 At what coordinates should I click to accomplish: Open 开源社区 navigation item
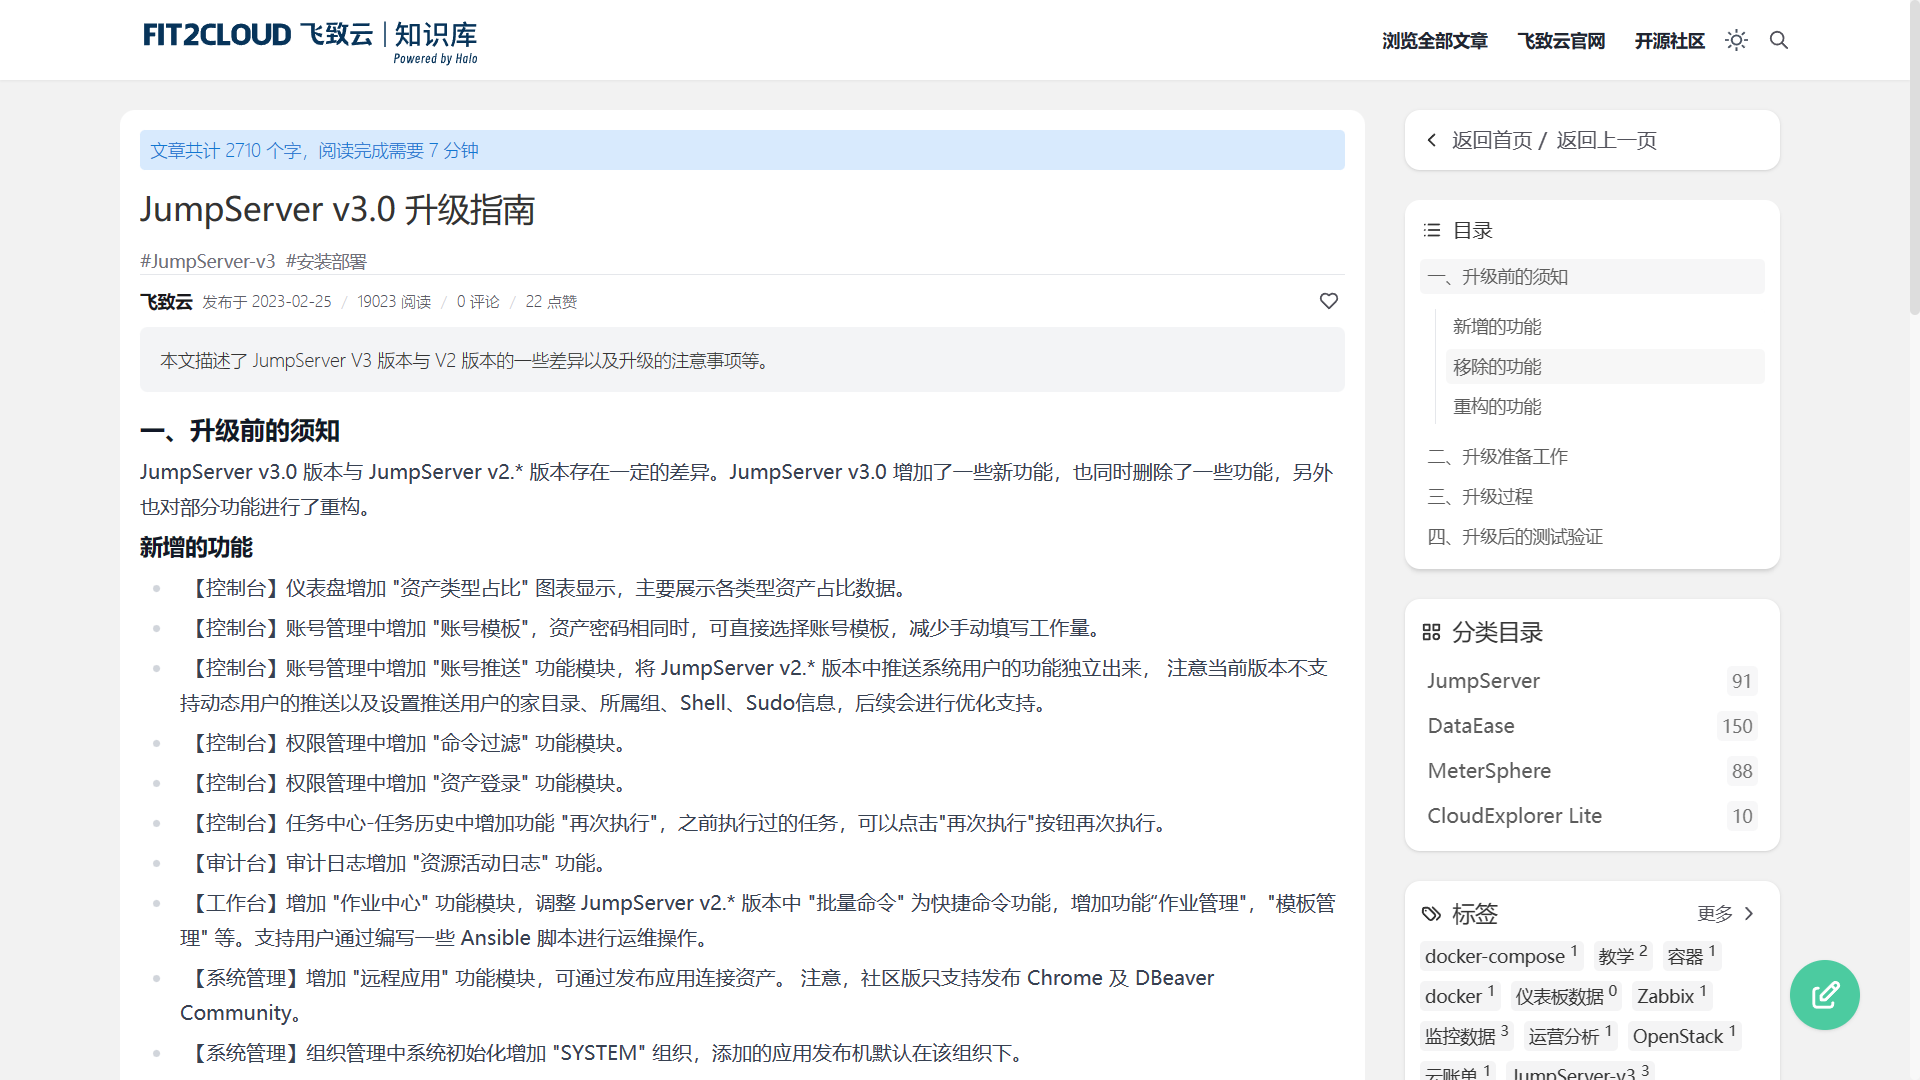[1670, 41]
